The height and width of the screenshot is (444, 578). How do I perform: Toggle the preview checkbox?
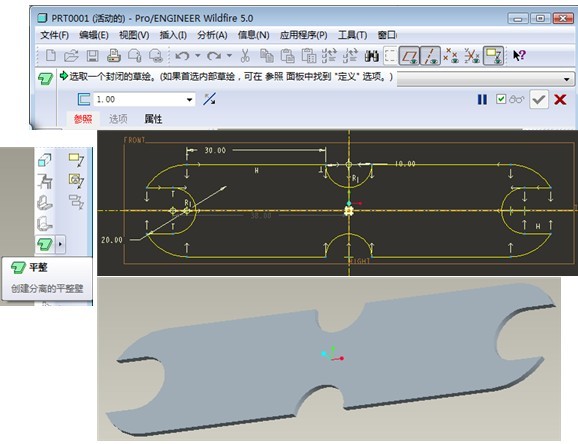coord(501,99)
